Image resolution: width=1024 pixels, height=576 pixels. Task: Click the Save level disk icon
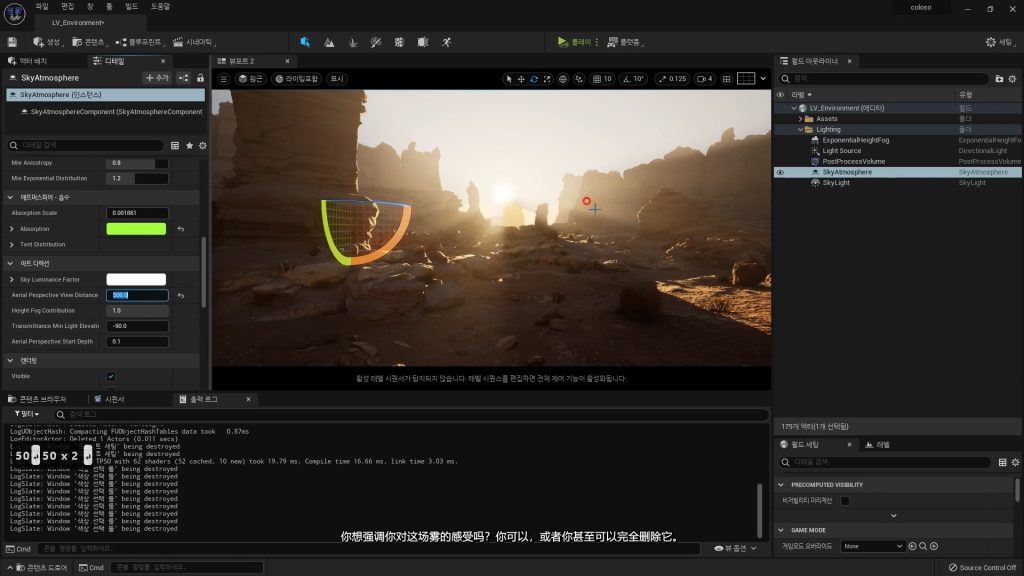coord(12,42)
